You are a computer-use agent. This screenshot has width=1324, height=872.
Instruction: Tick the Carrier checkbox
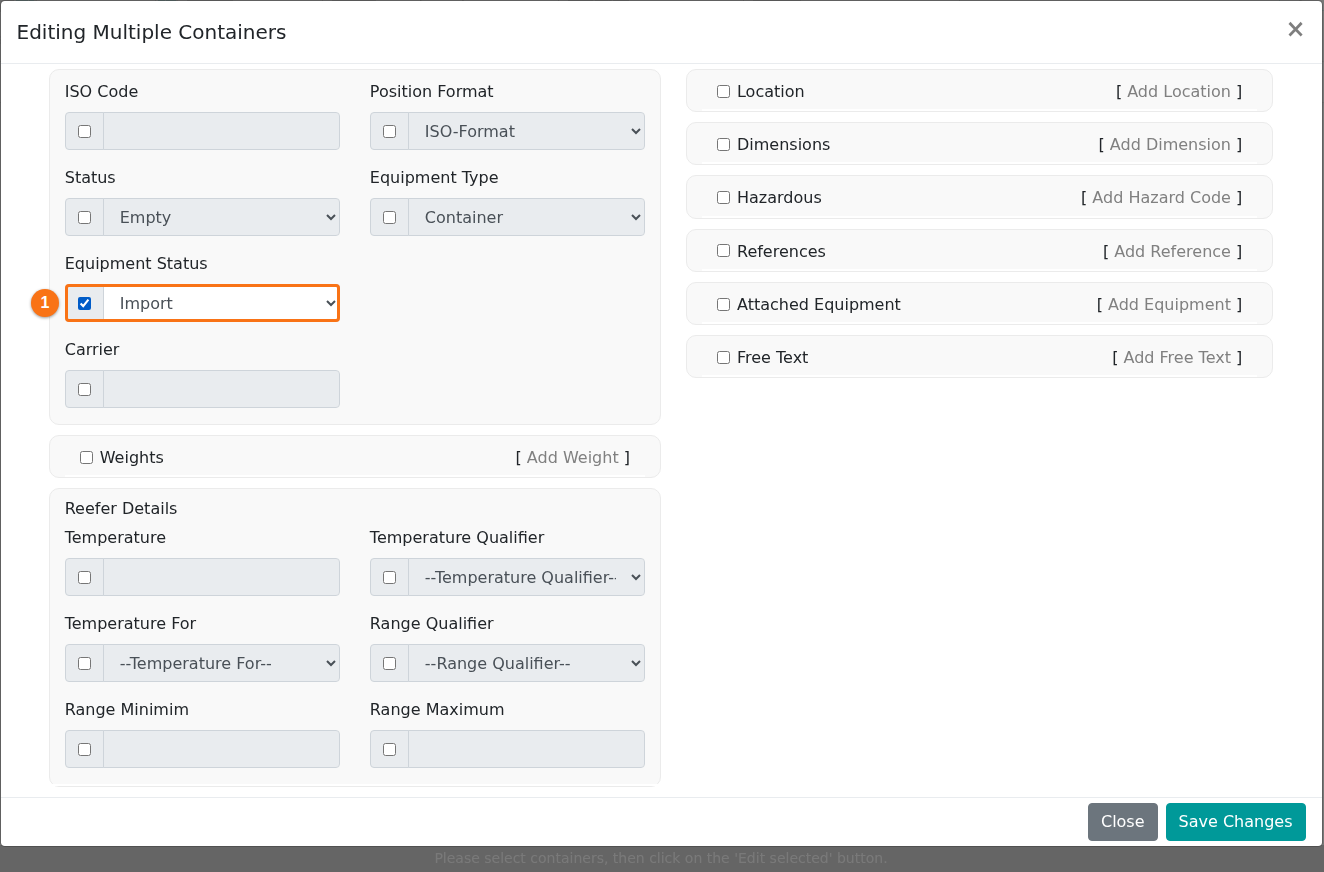84,389
